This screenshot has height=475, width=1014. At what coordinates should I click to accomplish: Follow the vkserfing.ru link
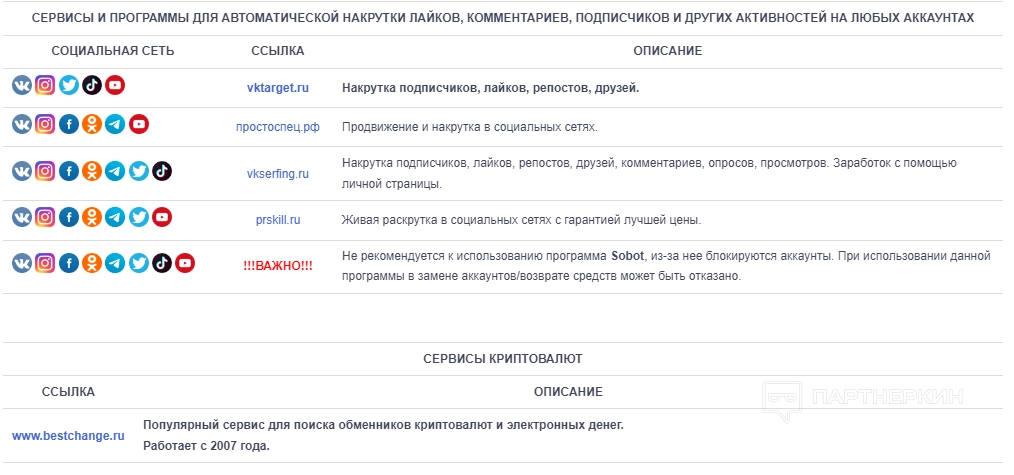tap(278, 173)
